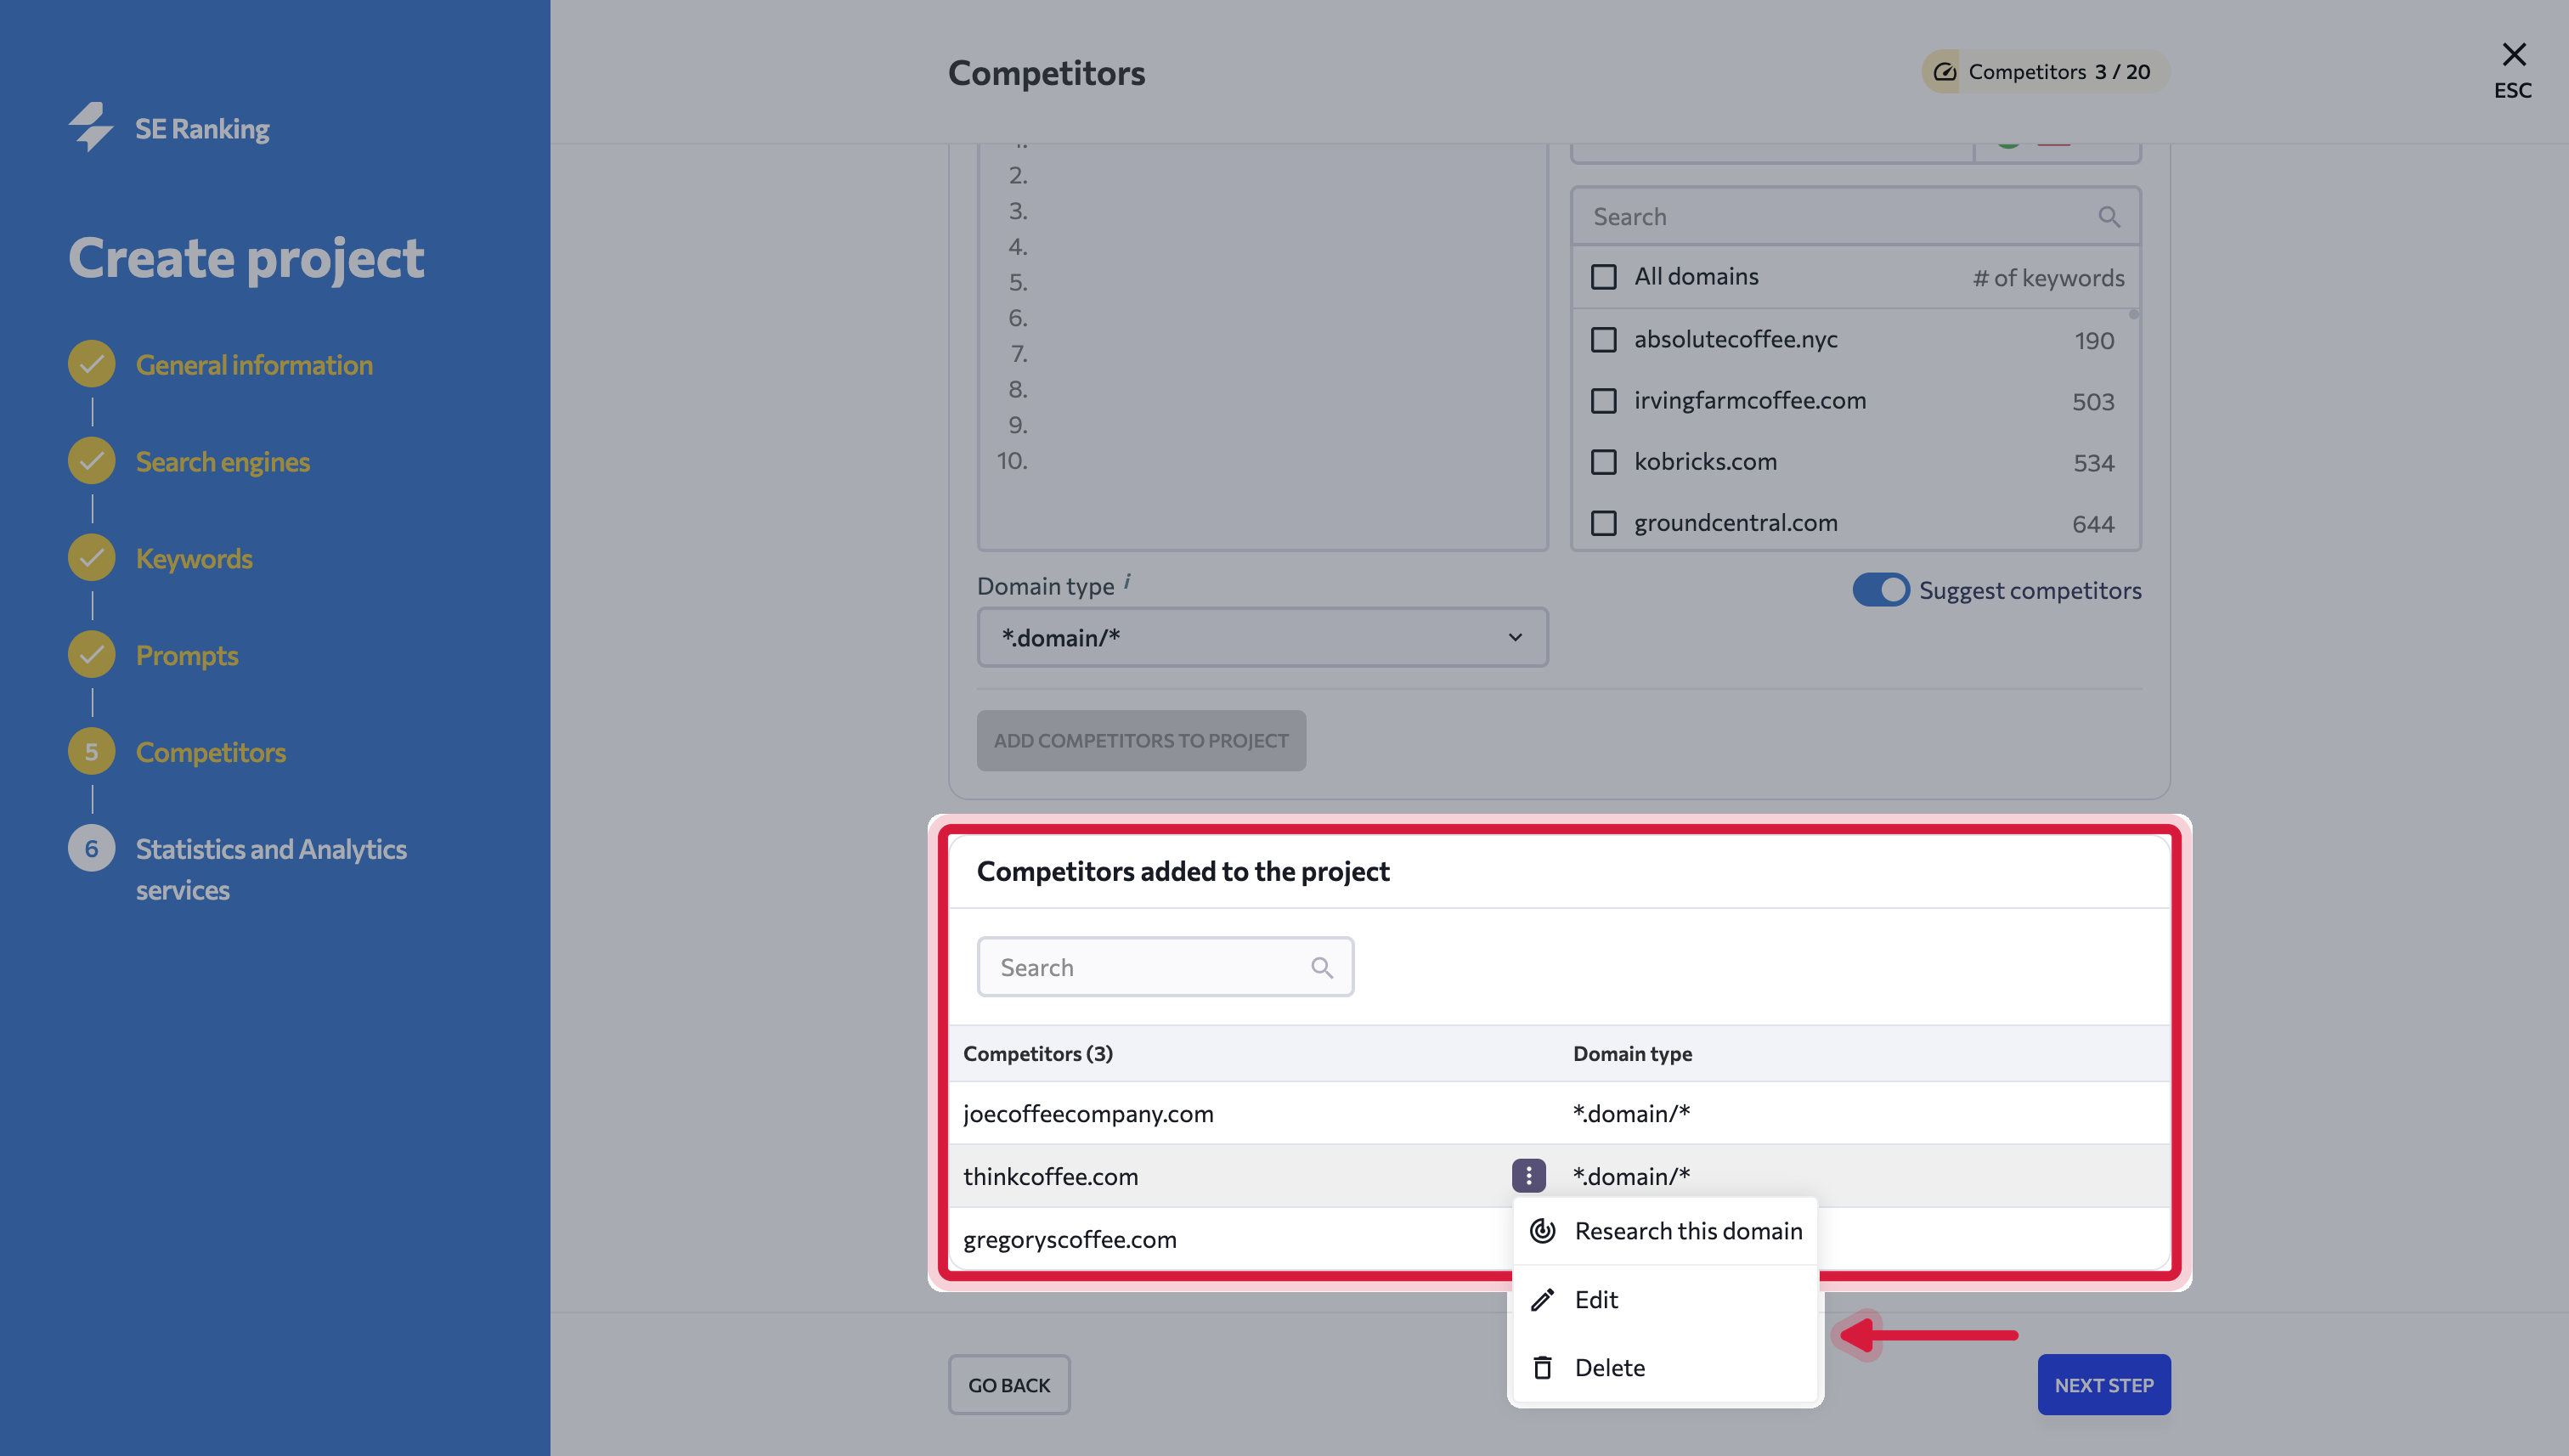
Task: Go to the Keywords step in sidebar
Action: (x=194, y=558)
